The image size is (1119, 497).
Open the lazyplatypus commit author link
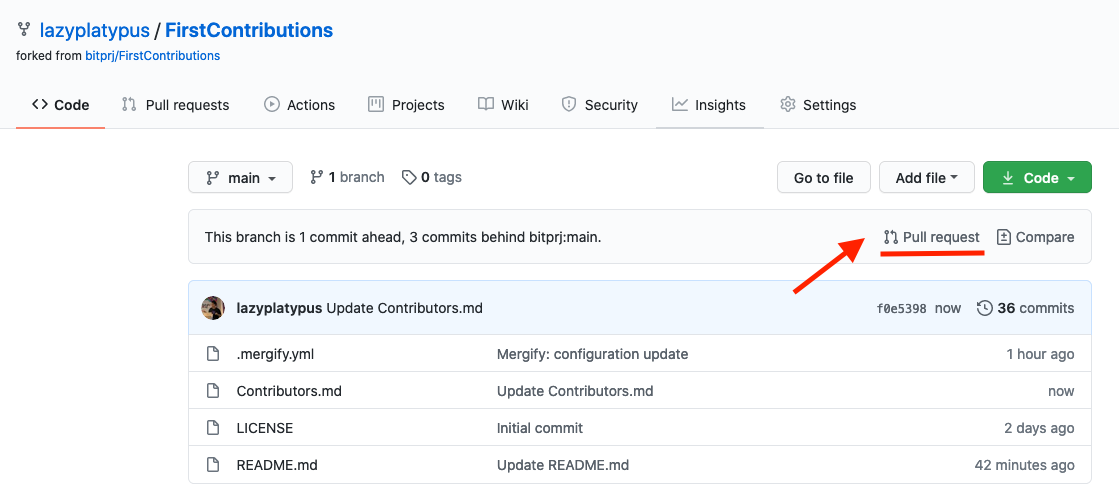(x=279, y=308)
